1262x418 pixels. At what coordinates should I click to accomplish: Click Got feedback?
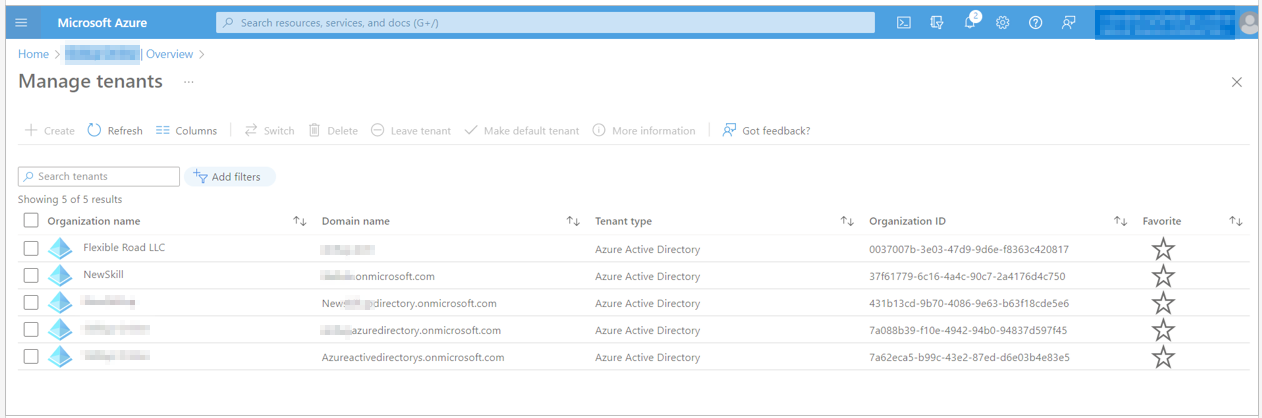click(x=766, y=130)
